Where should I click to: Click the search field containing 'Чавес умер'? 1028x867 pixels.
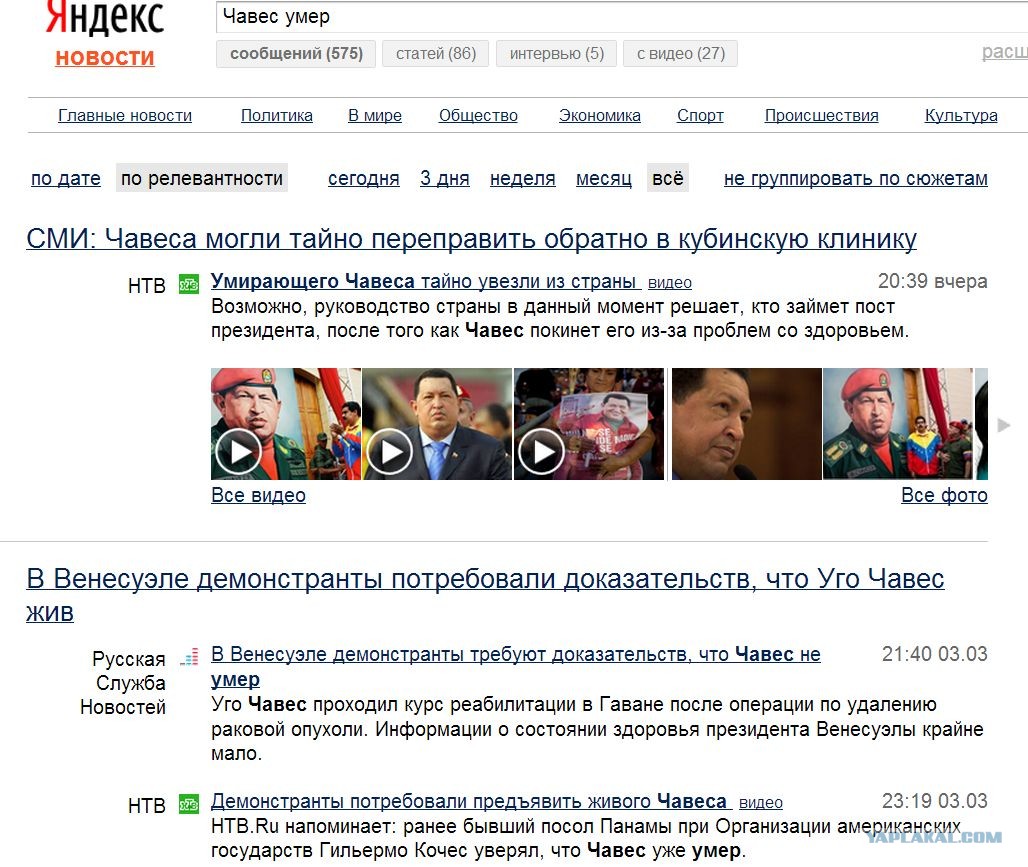tap(622, 16)
